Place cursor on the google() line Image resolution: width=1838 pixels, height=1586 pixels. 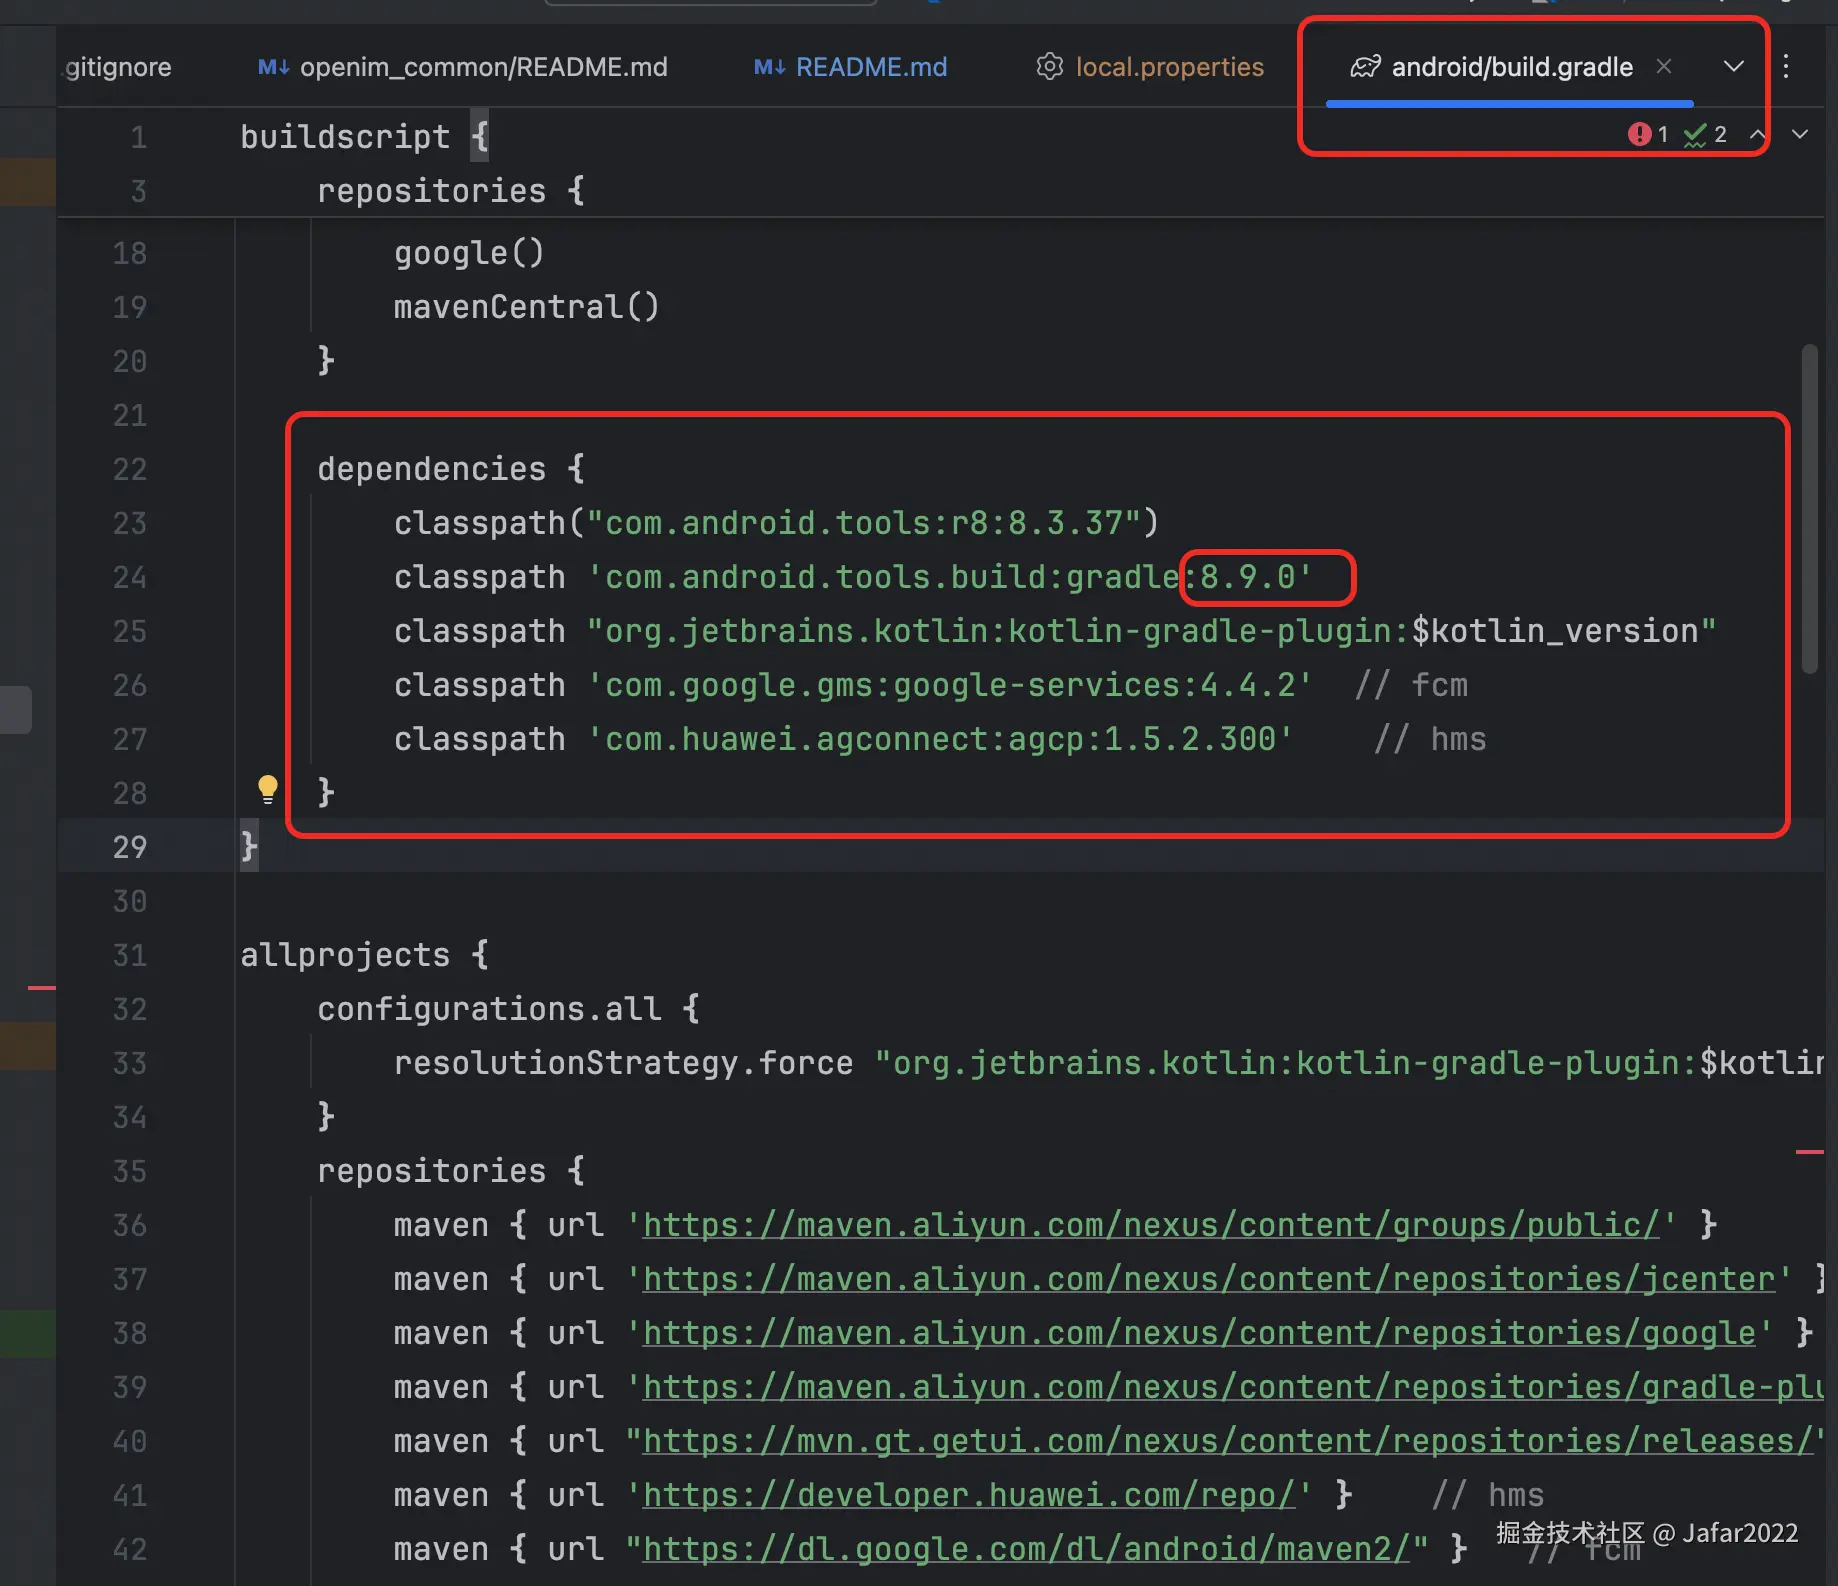point(469,253)
